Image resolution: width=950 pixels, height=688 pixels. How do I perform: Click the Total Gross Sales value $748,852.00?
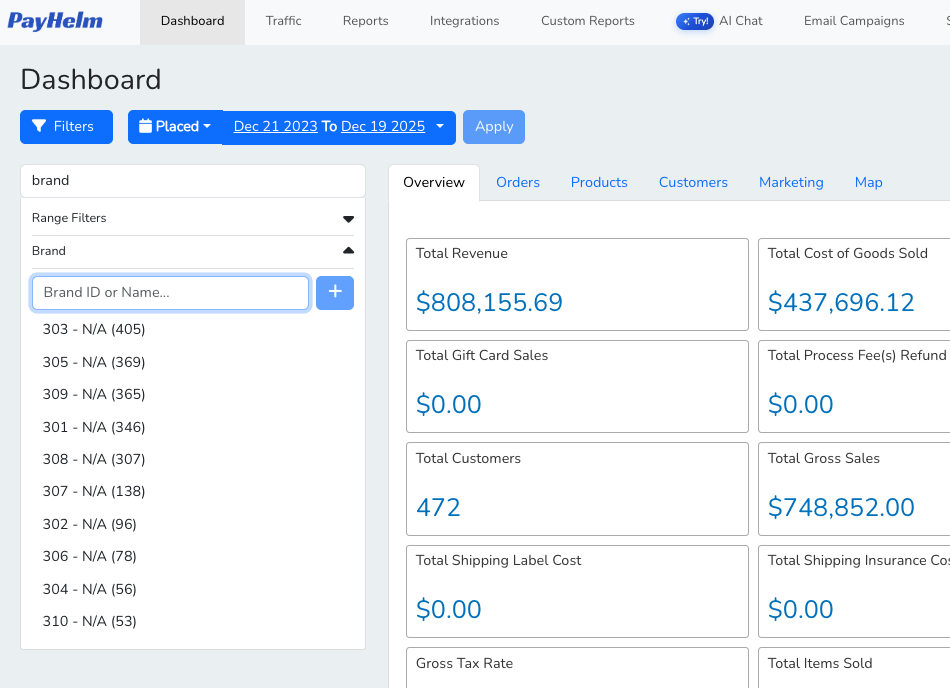tap(841, 508)
